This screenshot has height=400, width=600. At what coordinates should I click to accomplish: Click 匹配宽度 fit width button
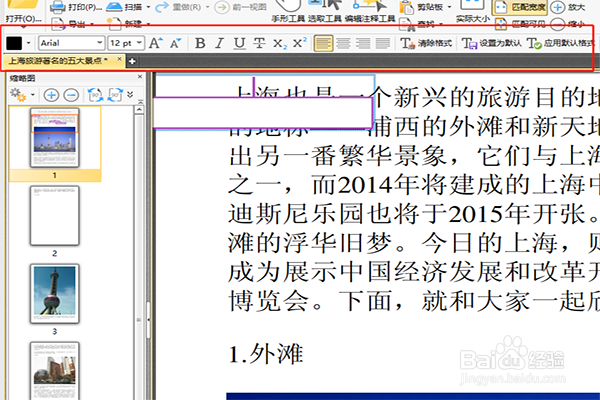(x=520, y=7)
